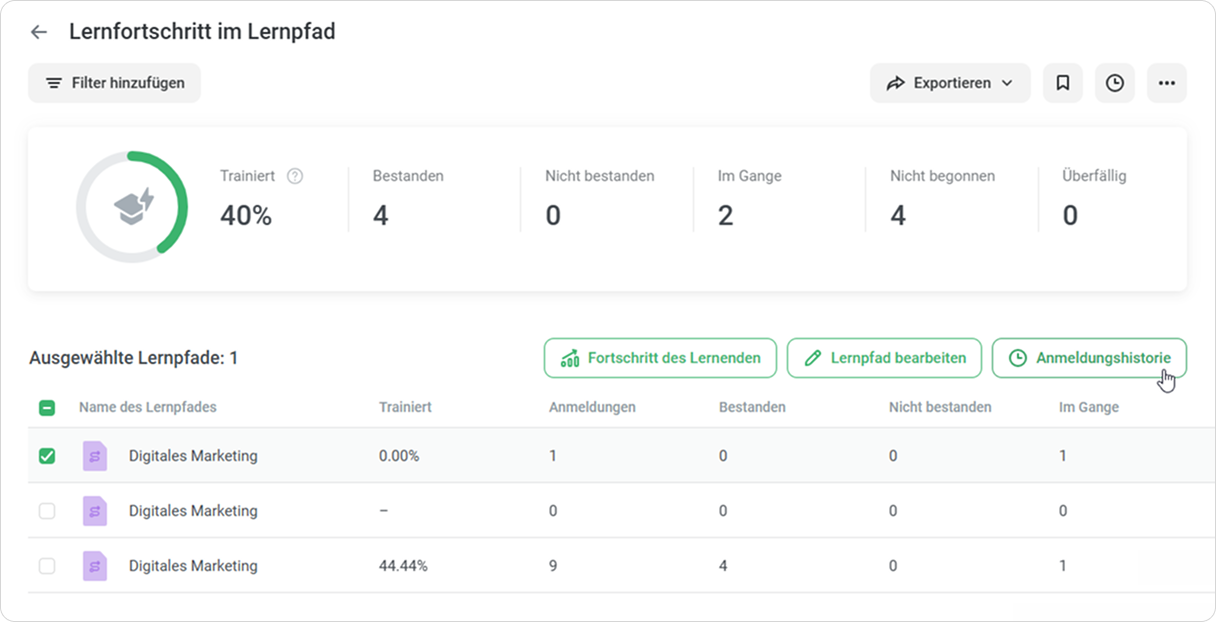Click the learning path icon in 0.00% row
The image size is (1216, 622).
[95, 456]
